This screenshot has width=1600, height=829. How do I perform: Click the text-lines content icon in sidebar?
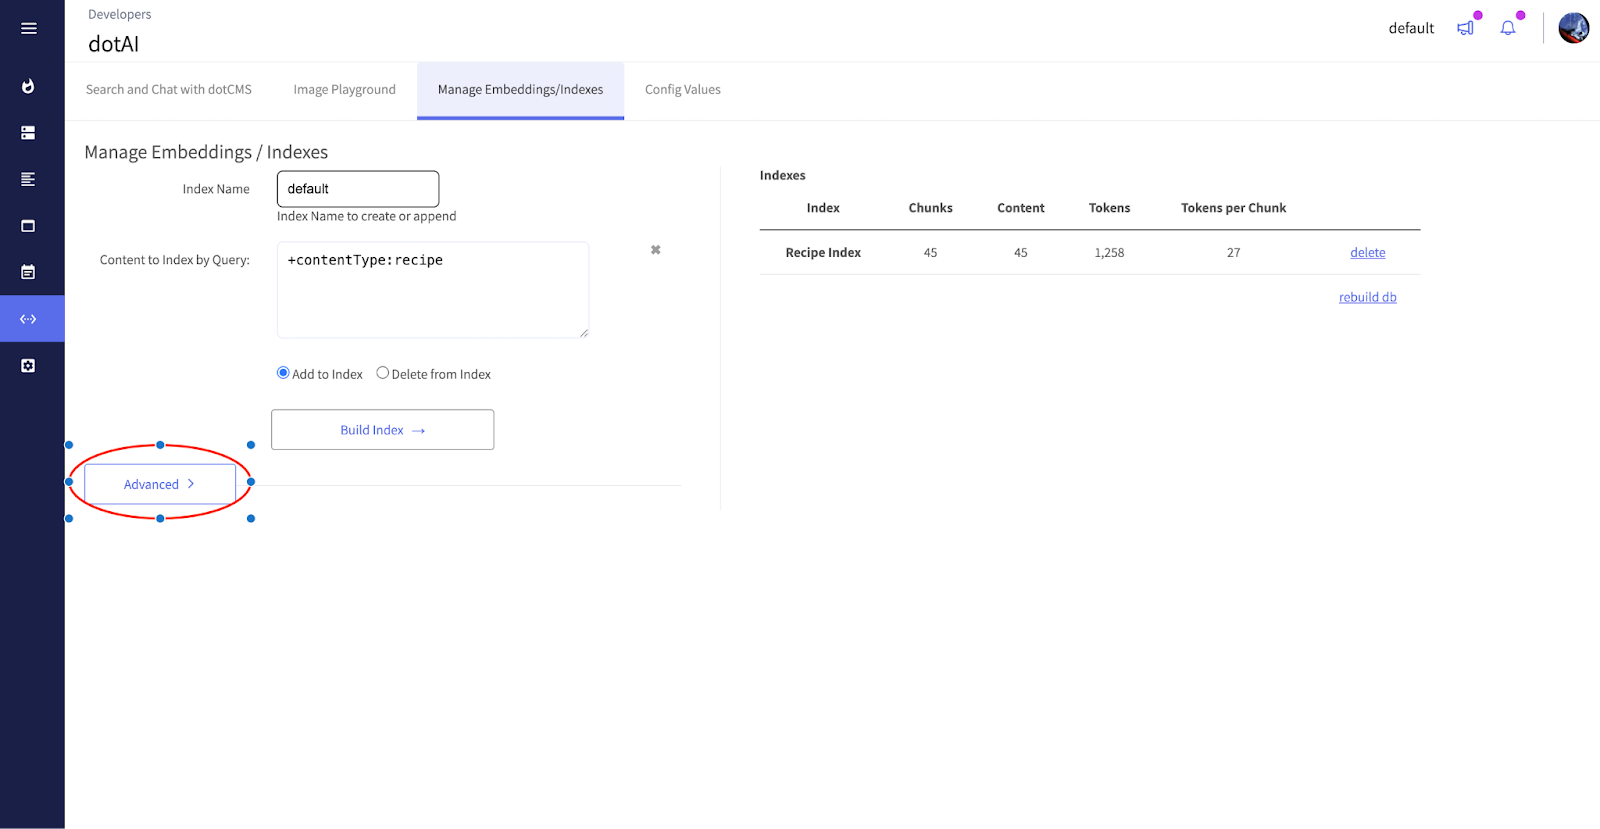coord(29,179)
